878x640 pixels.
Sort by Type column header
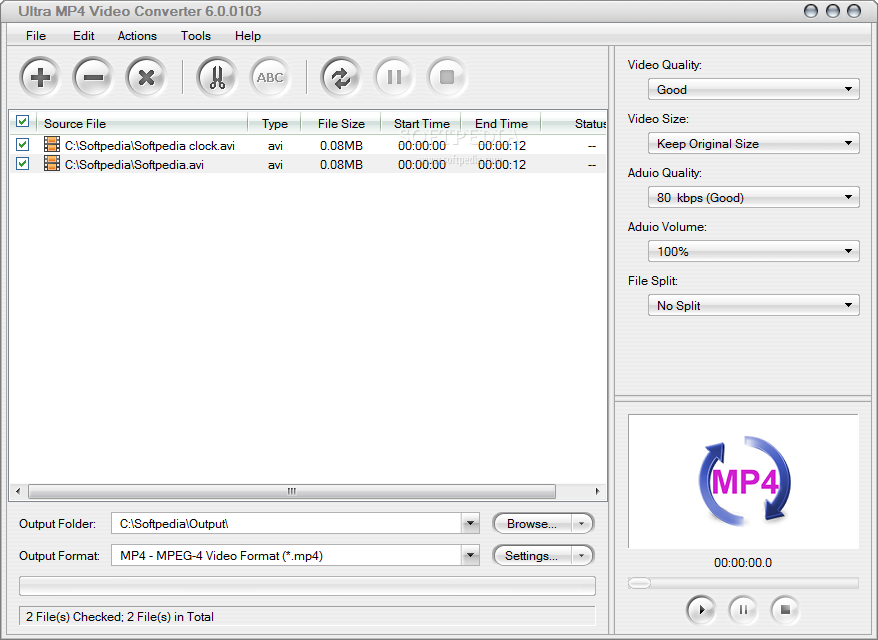274,123
